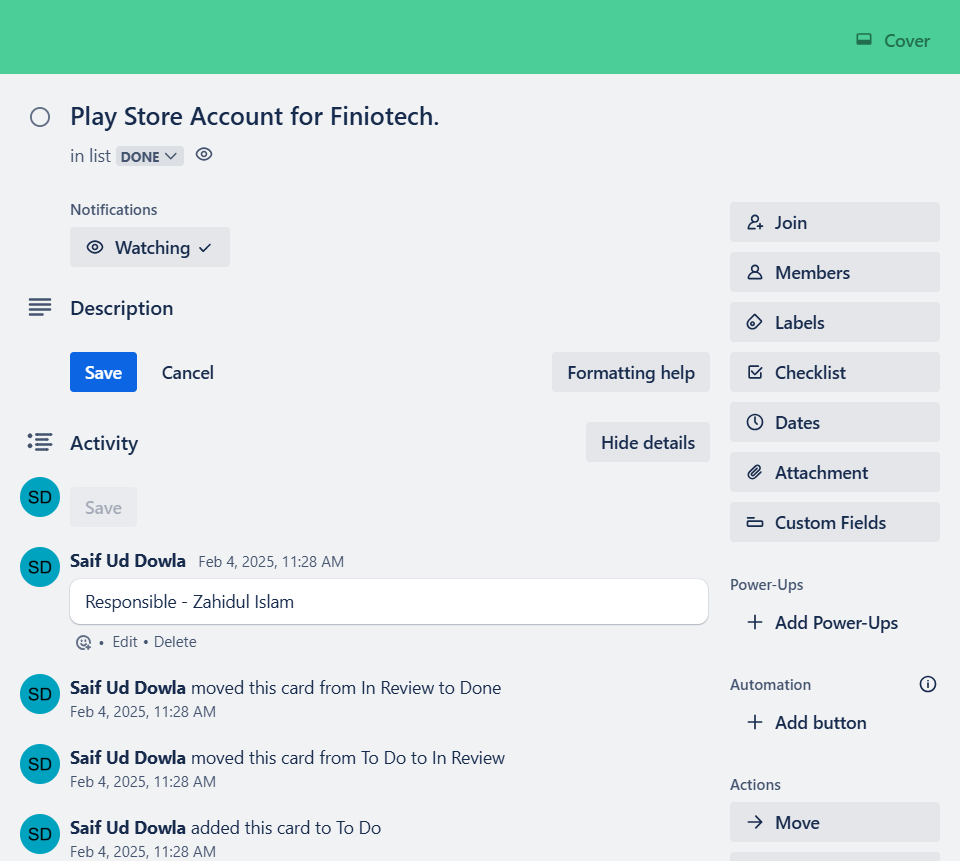
Task: Click comment timestamp next to Saif Ud Dowla name
Action: coord(271,562)
